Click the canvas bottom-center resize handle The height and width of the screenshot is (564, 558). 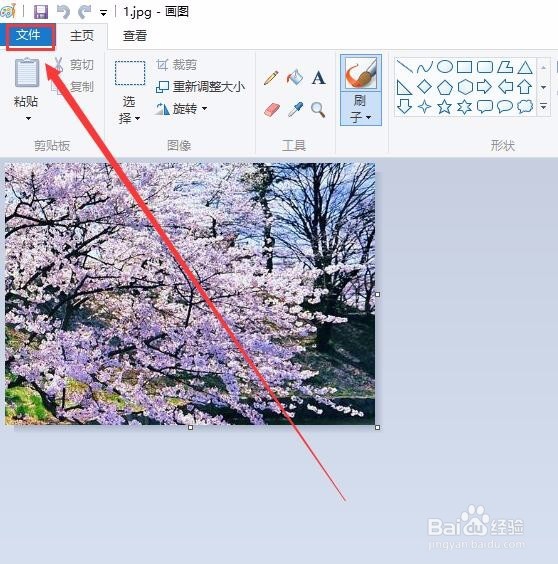(x=190, y=427)
